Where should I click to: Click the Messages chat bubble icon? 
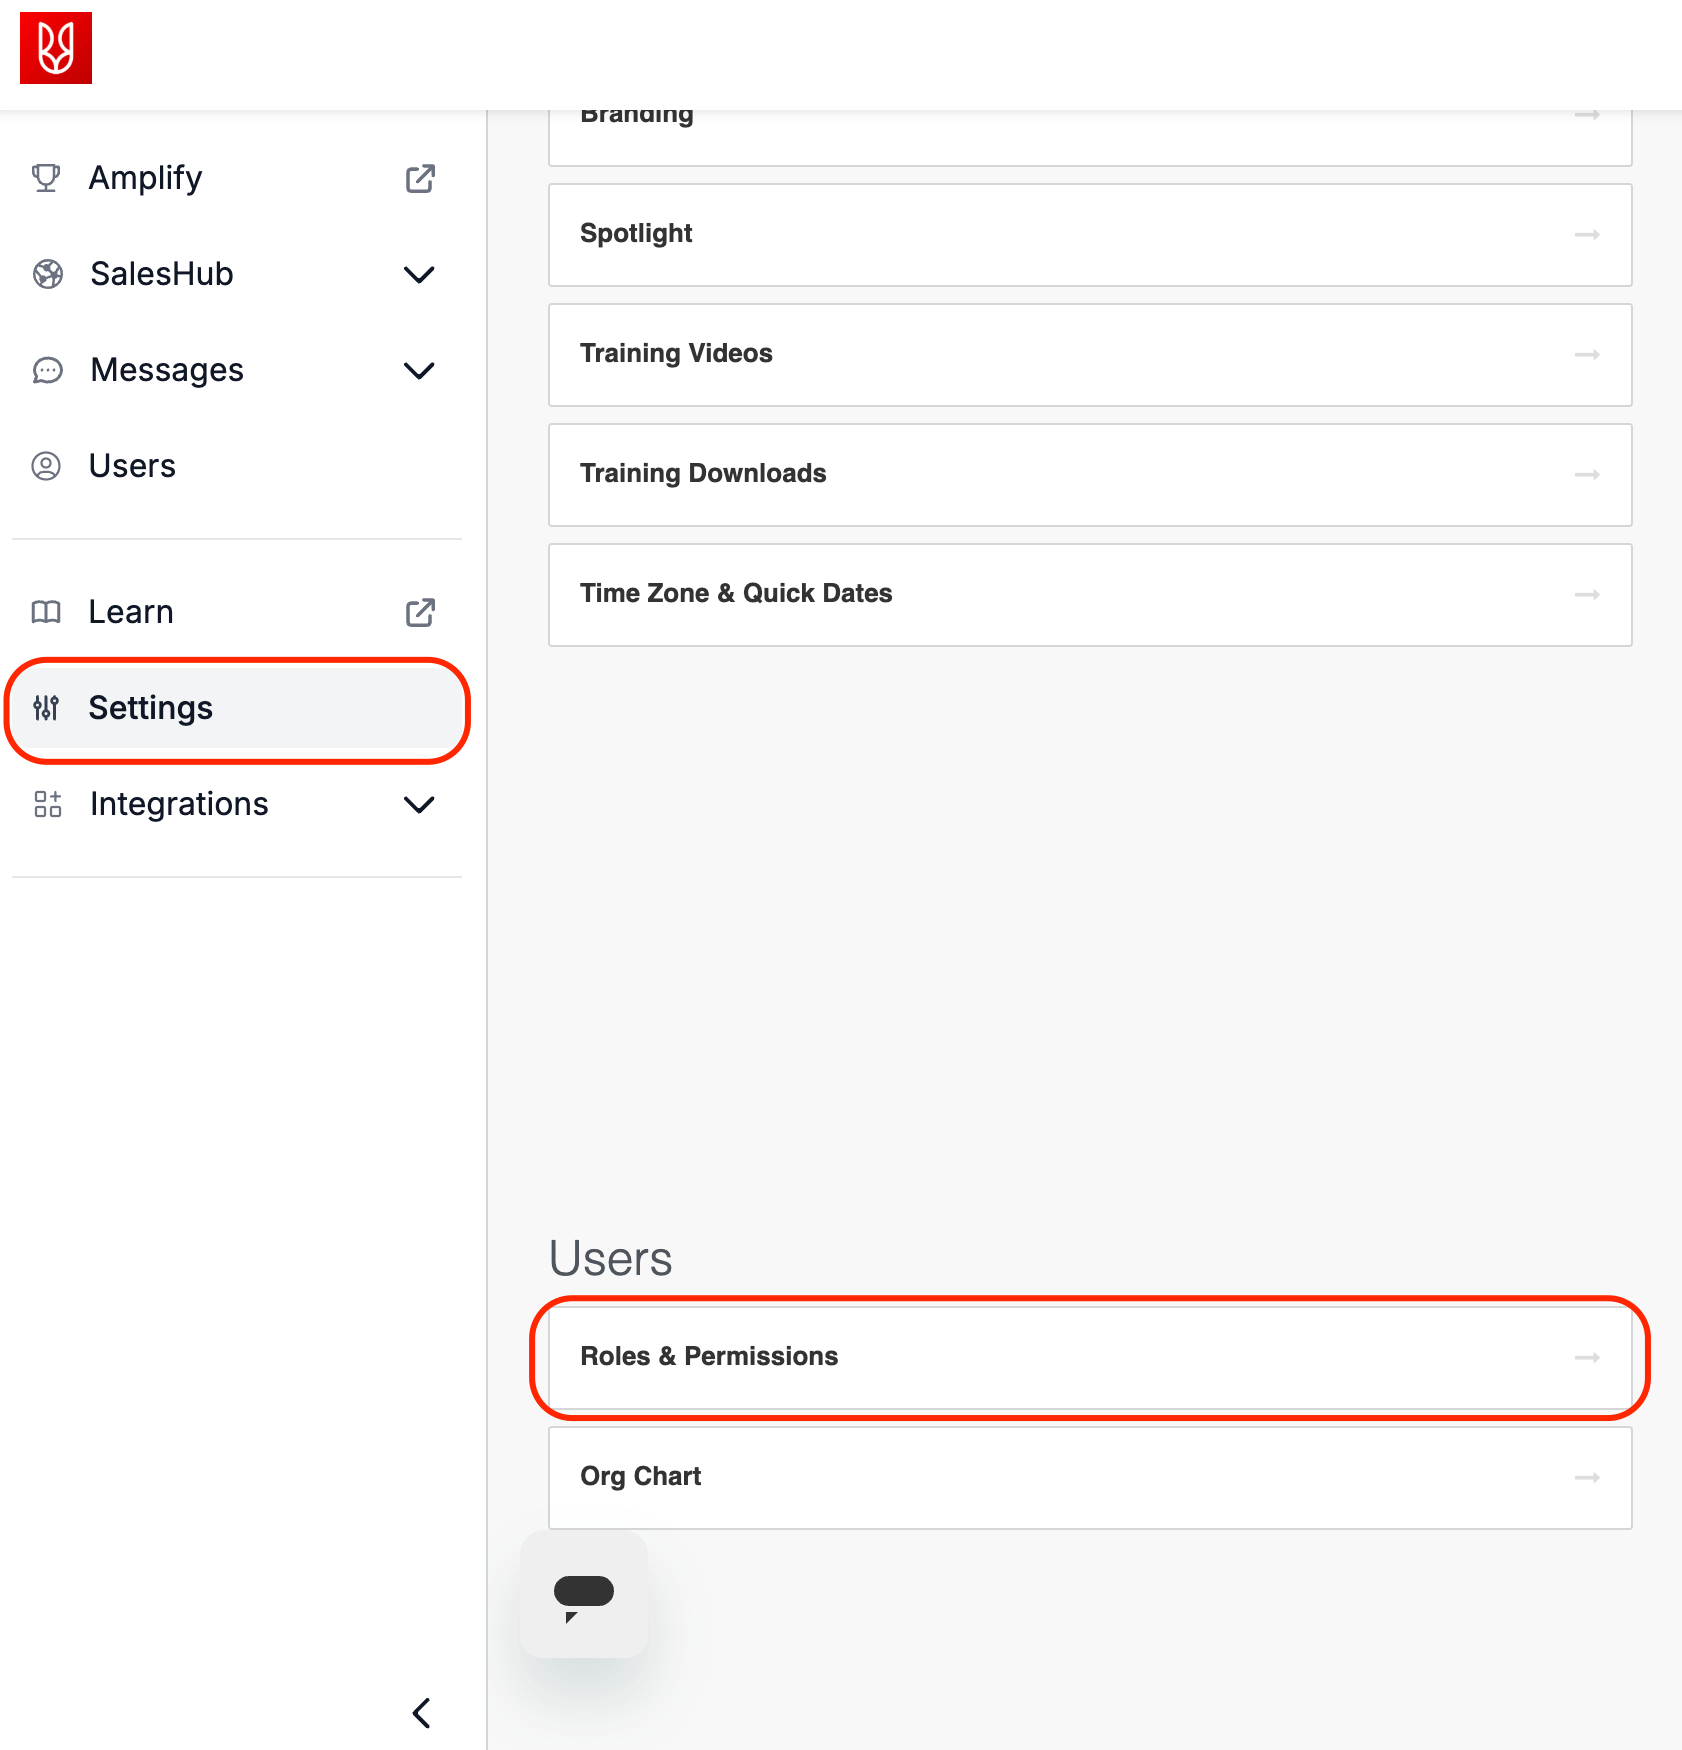[x=47, y=370]
